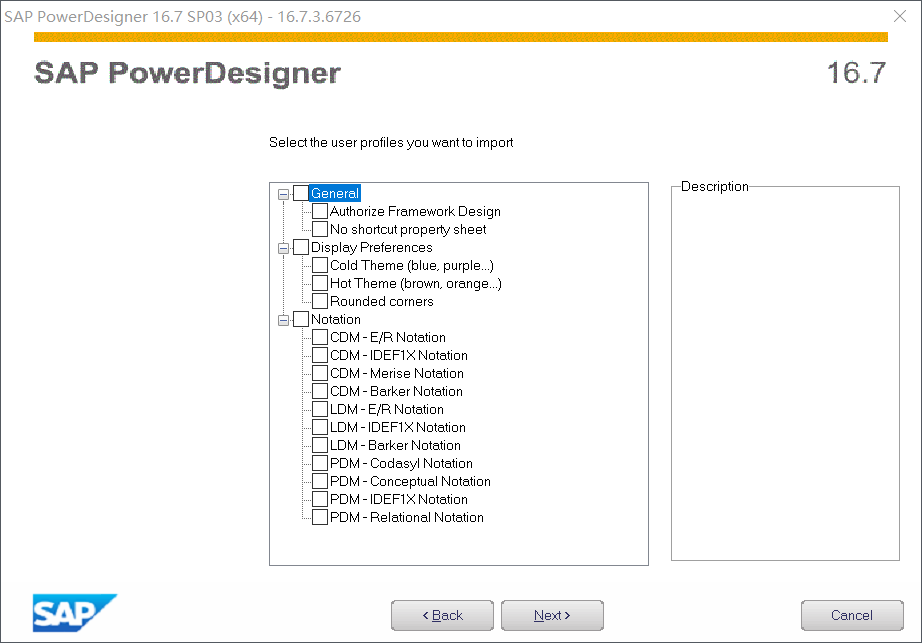Tick PDM - Relational Notation checkbox
922x643 pixels.
(320, 517)
